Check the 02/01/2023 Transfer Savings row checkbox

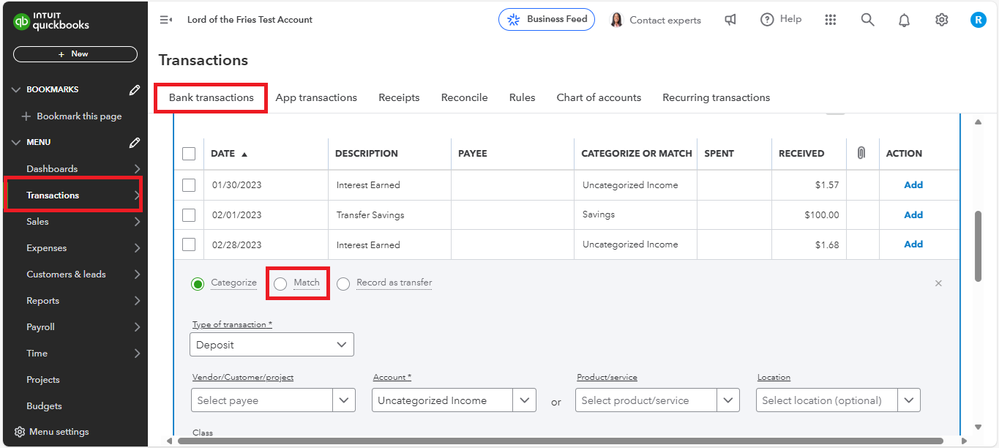pyautogui.click(x=189, y=215)
